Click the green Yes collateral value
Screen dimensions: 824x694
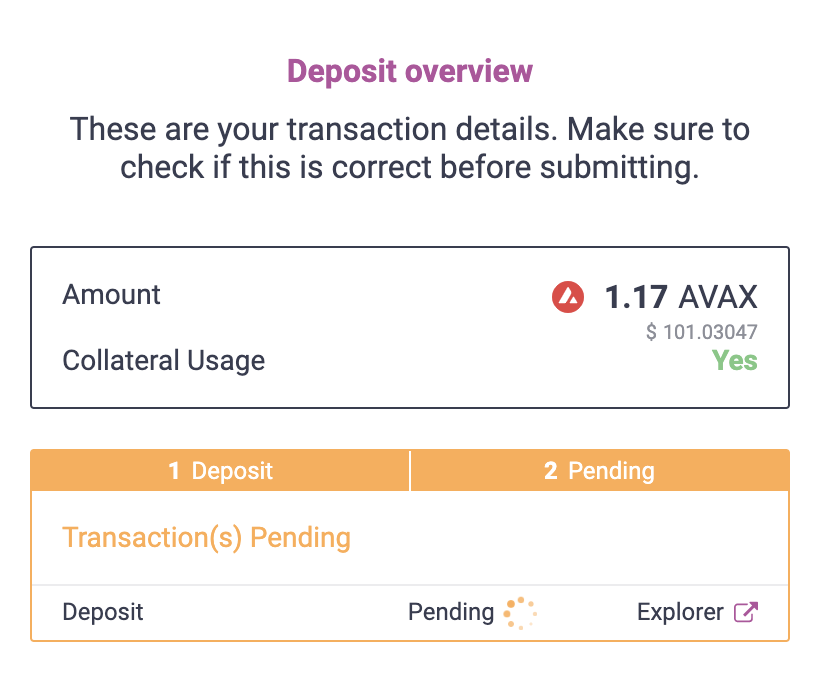coord(735,361)
